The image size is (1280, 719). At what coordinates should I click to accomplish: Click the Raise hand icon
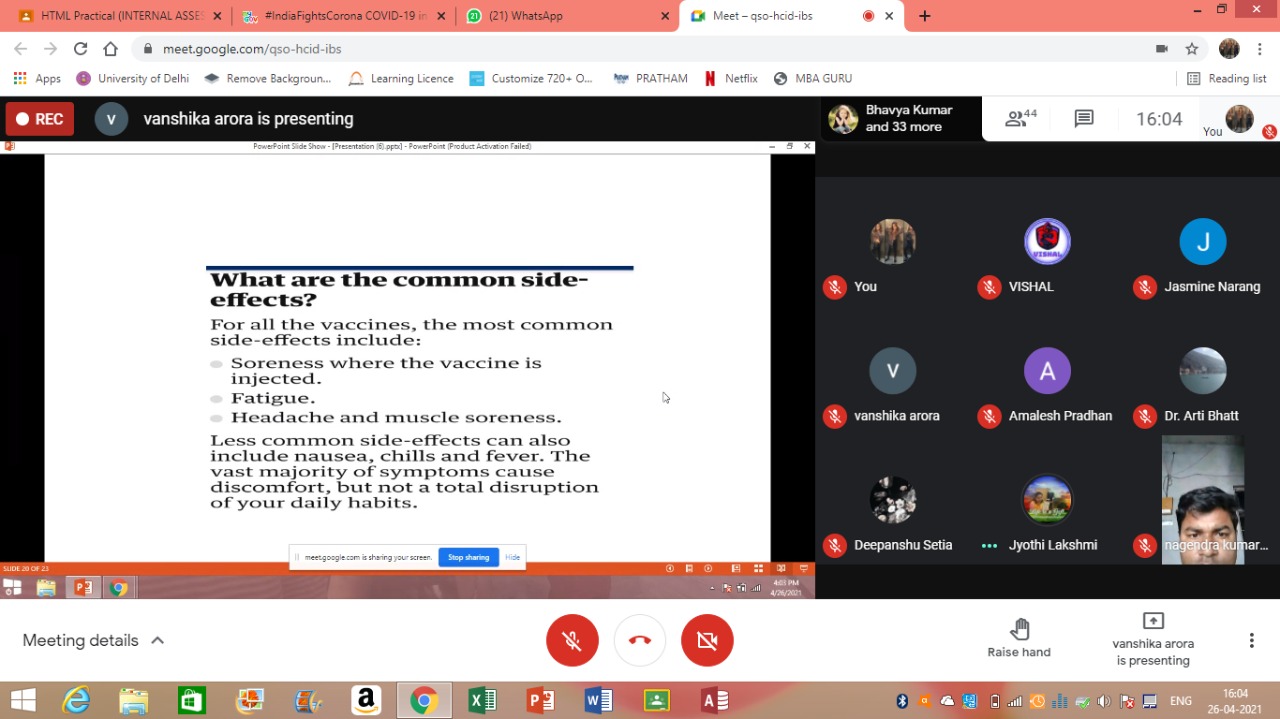tap(1019, 630)
